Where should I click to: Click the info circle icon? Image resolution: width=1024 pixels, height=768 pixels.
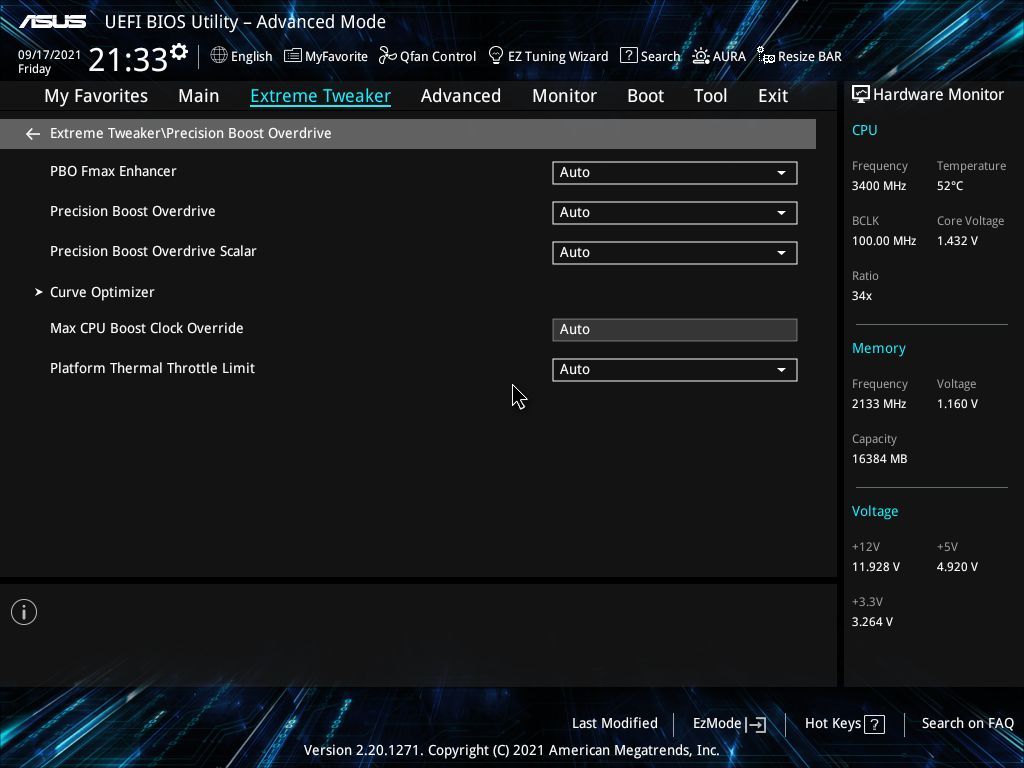point(24,613)
